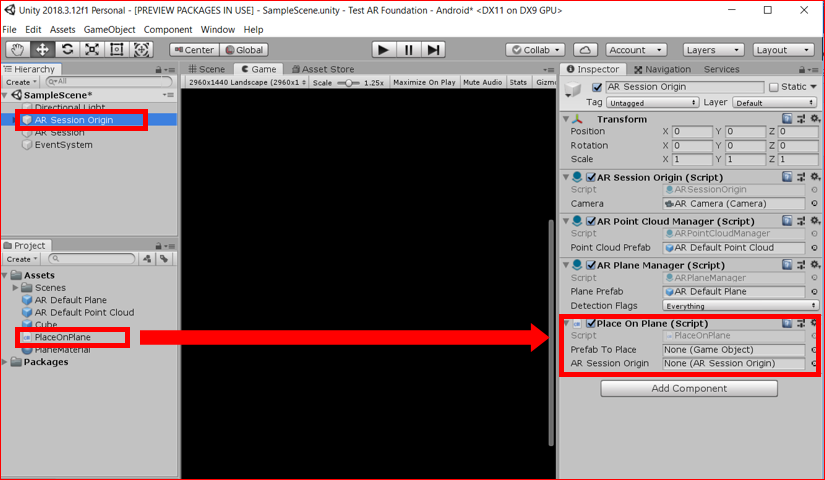Click Position X field

coord(692,131)
